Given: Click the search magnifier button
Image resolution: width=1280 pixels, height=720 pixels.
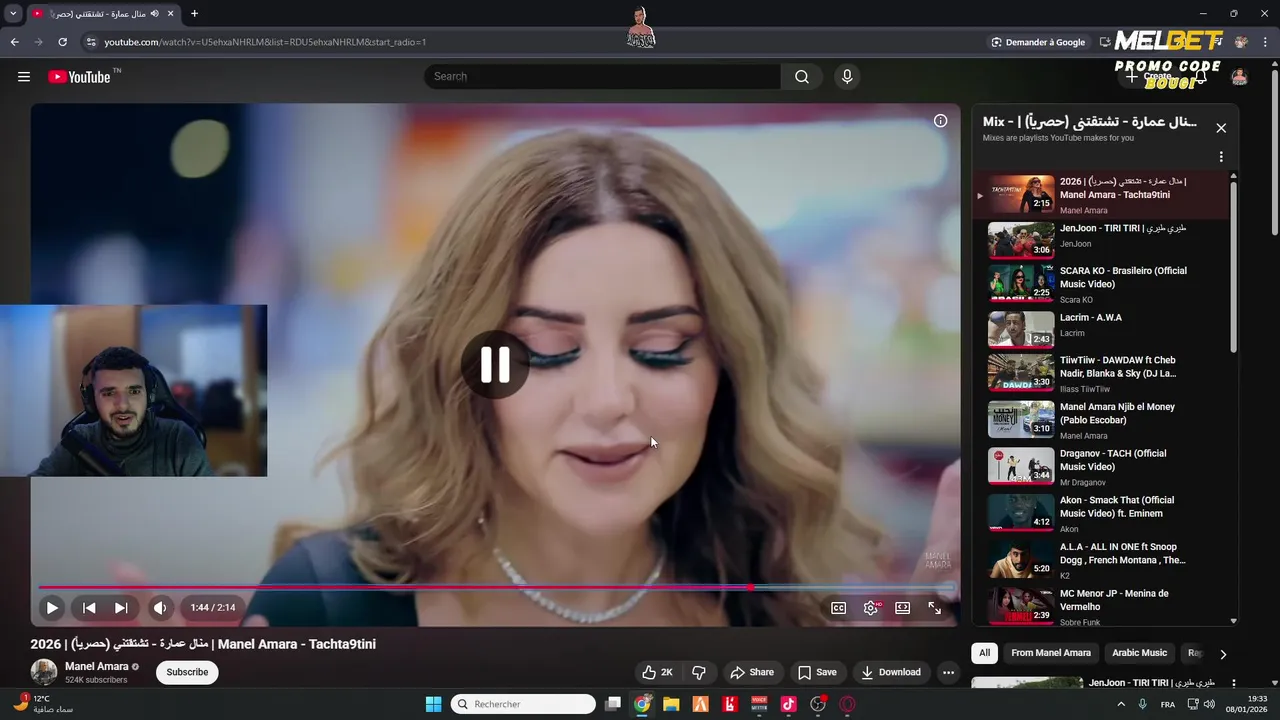Looking at the screenshot, I should tap(802, 77).
